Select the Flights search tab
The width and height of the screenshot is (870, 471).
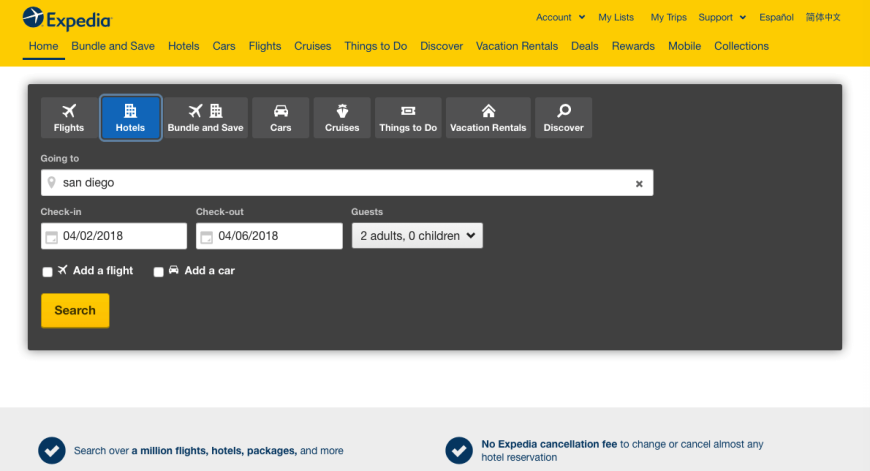tap(69, 118)
